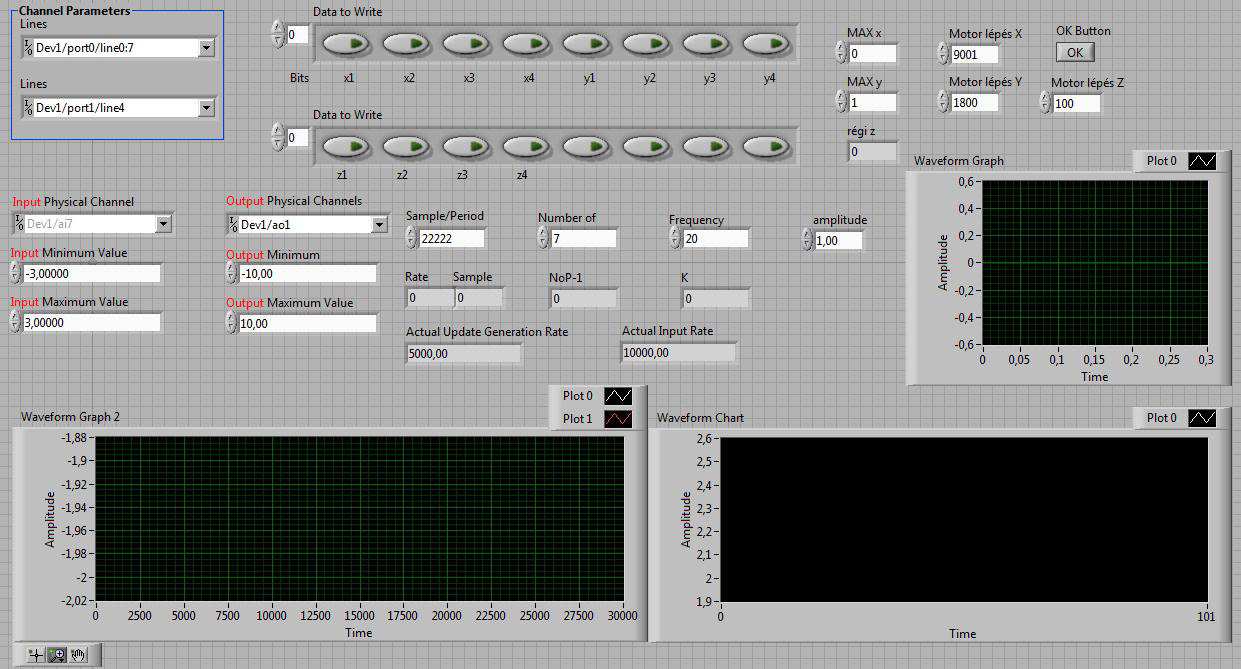Screen dimensions: 1241x669
Task: Toggle the y4 bit switch
Action: click(768, 44)
